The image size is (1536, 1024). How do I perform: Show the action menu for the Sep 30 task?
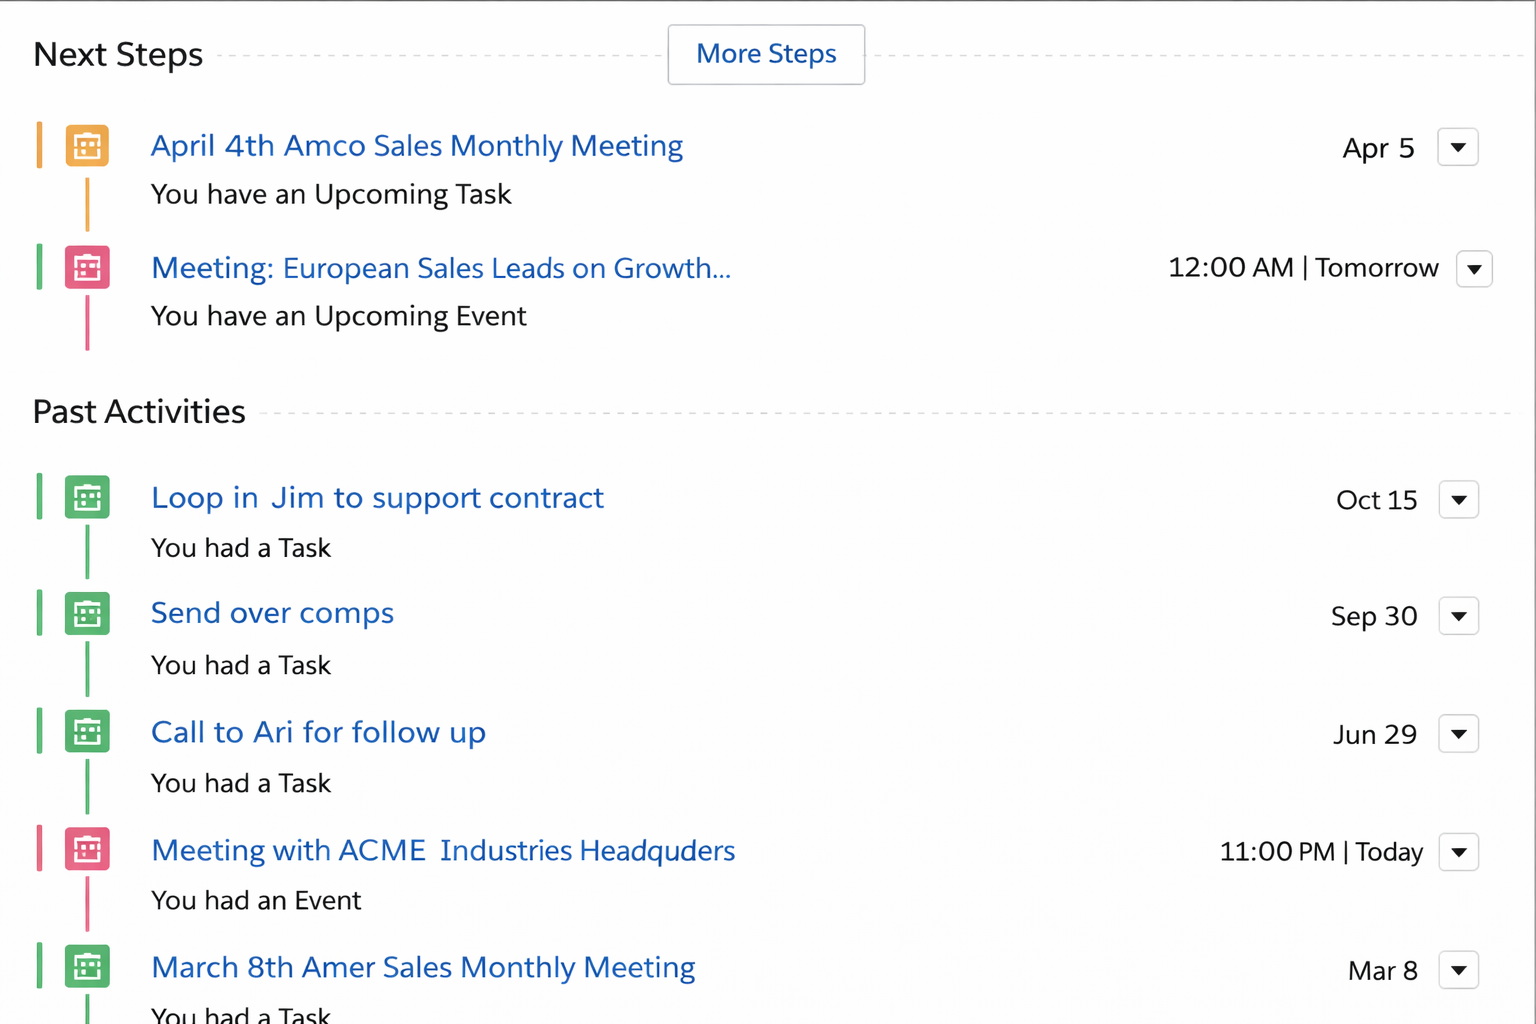click(x=1458, y=616)
